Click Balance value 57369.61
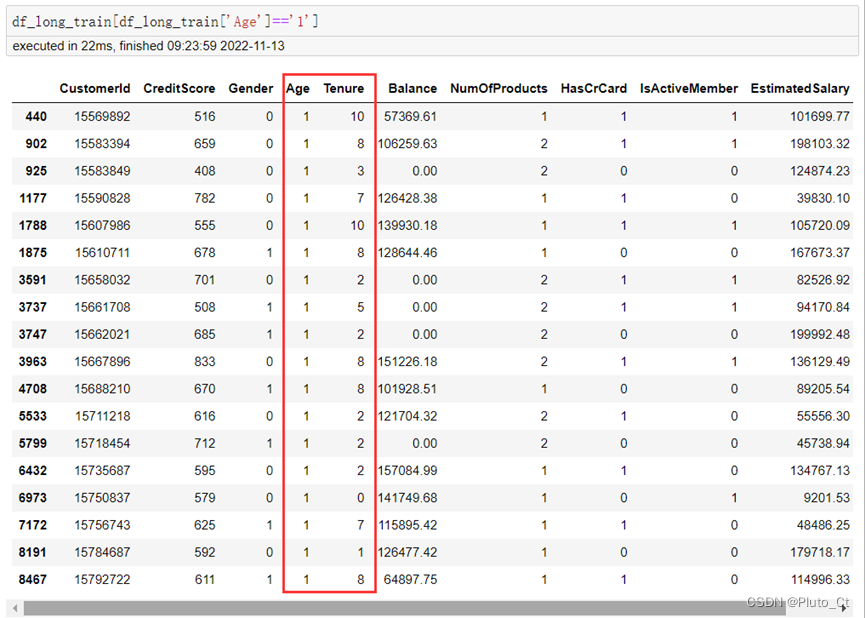 [410, 116]
